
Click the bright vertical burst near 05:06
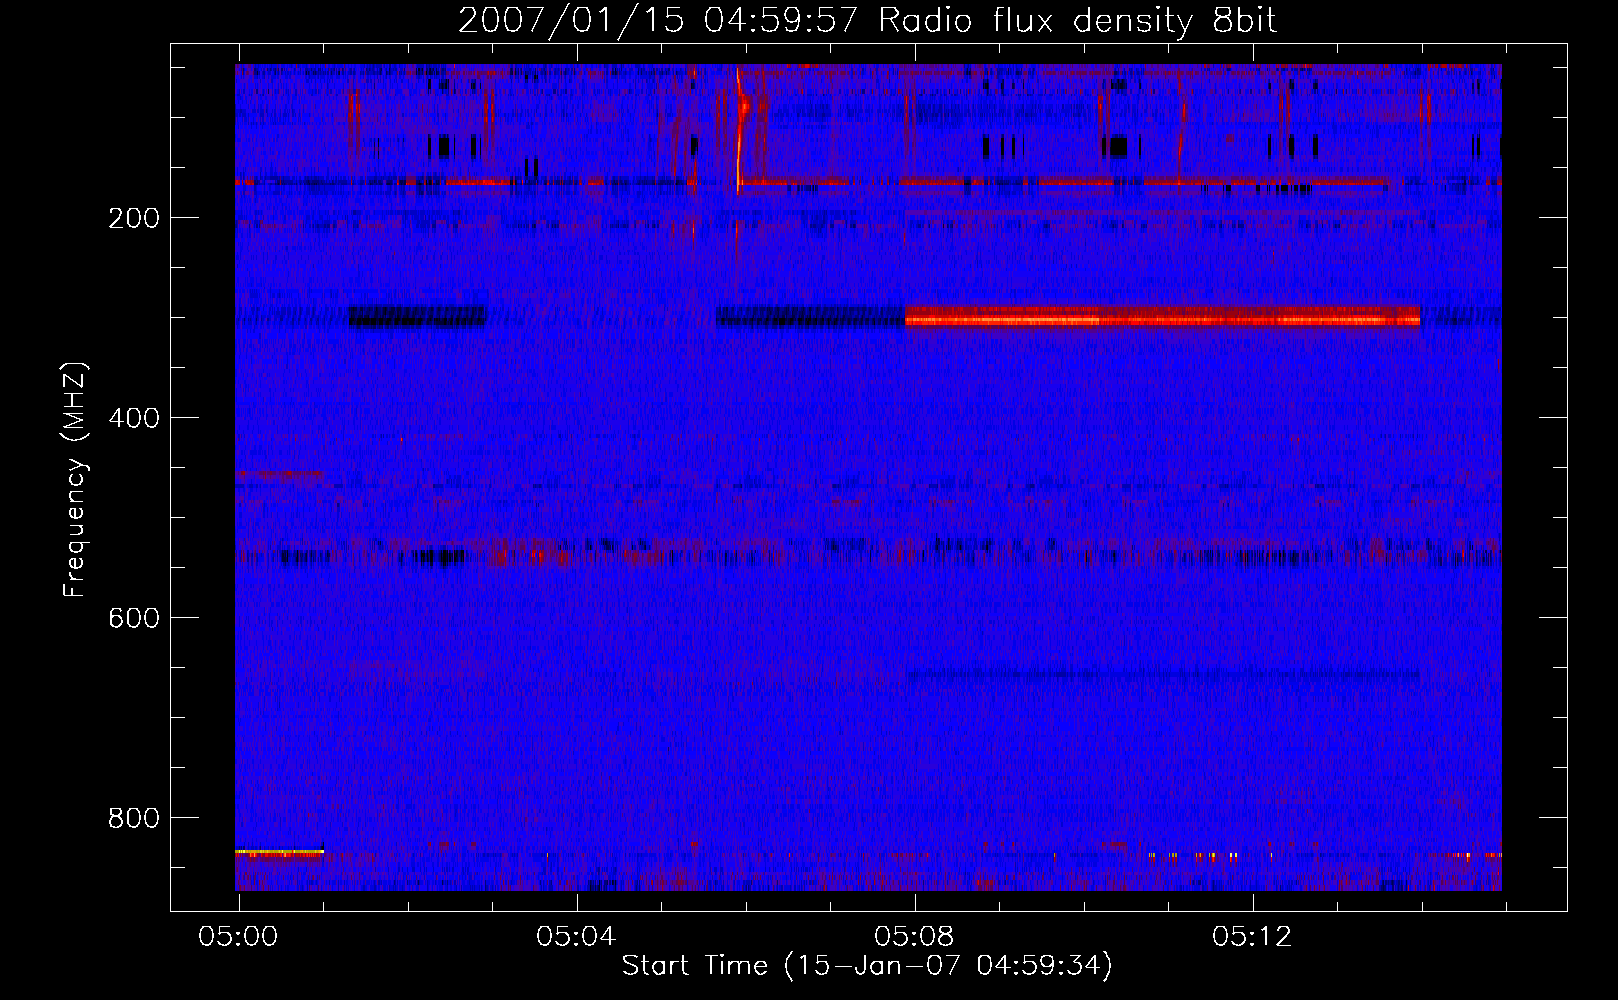click(740, 130)
